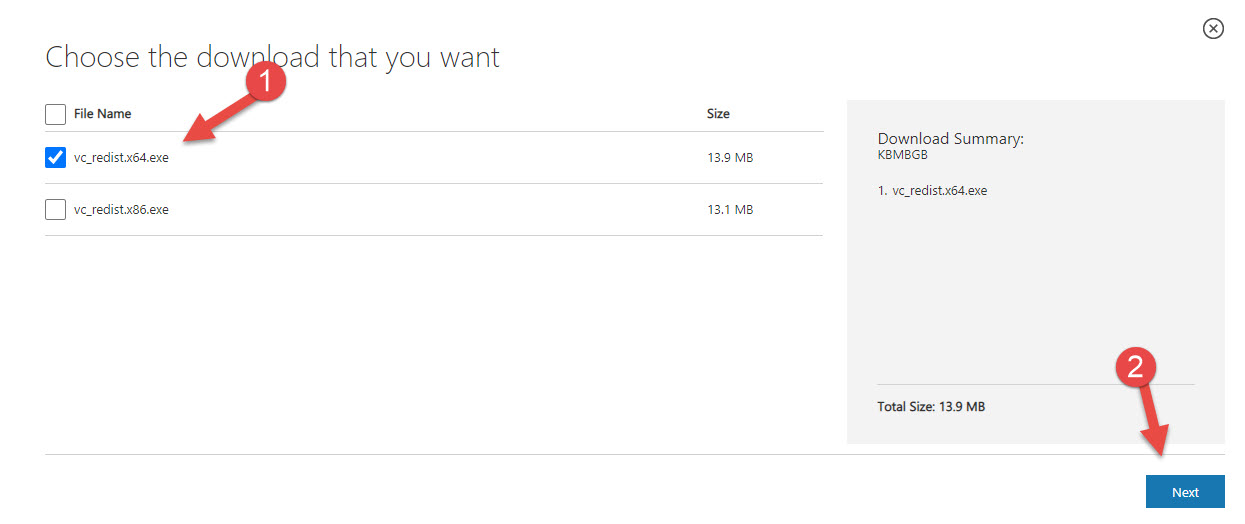Click summary entry 1. vc_redist.x64.exe
The width and height of the screenshot is (1245, 524).
(932, 190)
